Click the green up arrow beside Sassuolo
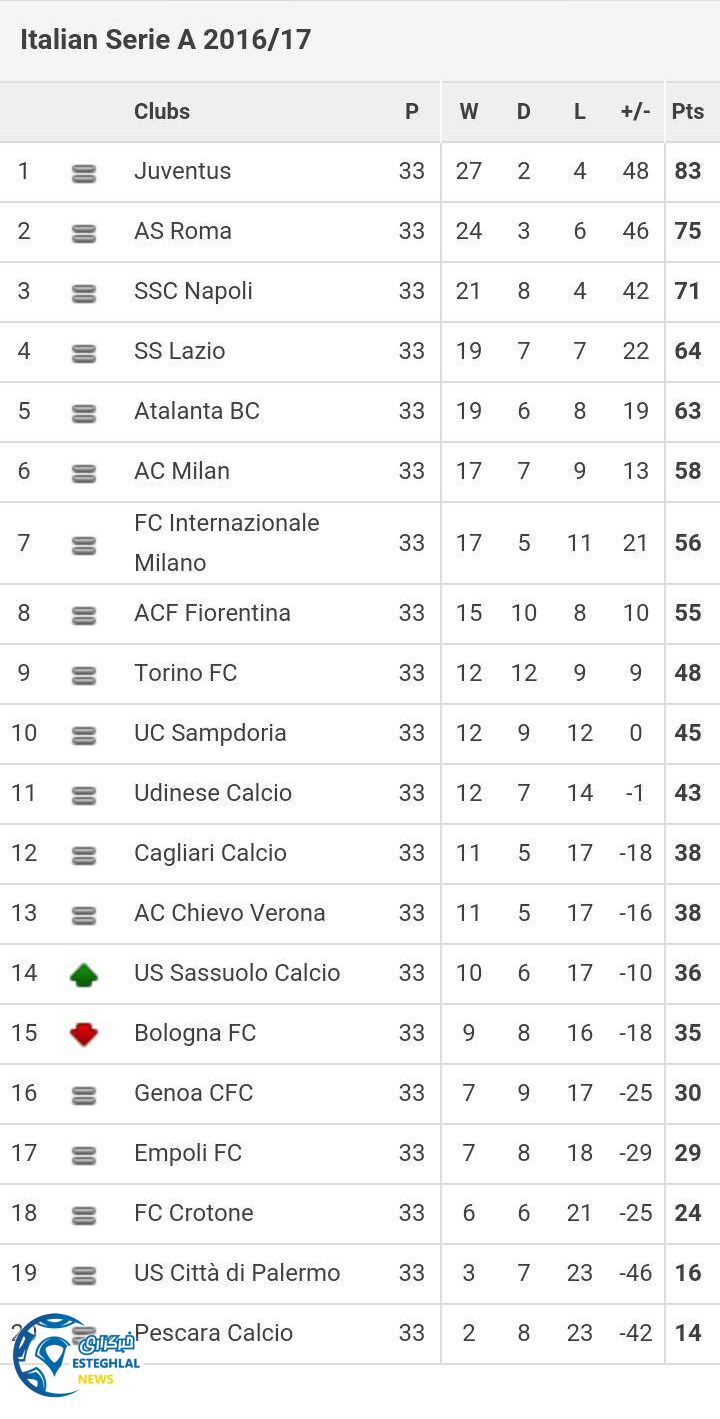The height and width of the screenshot is (1419, 720). (x=84, y=974)
